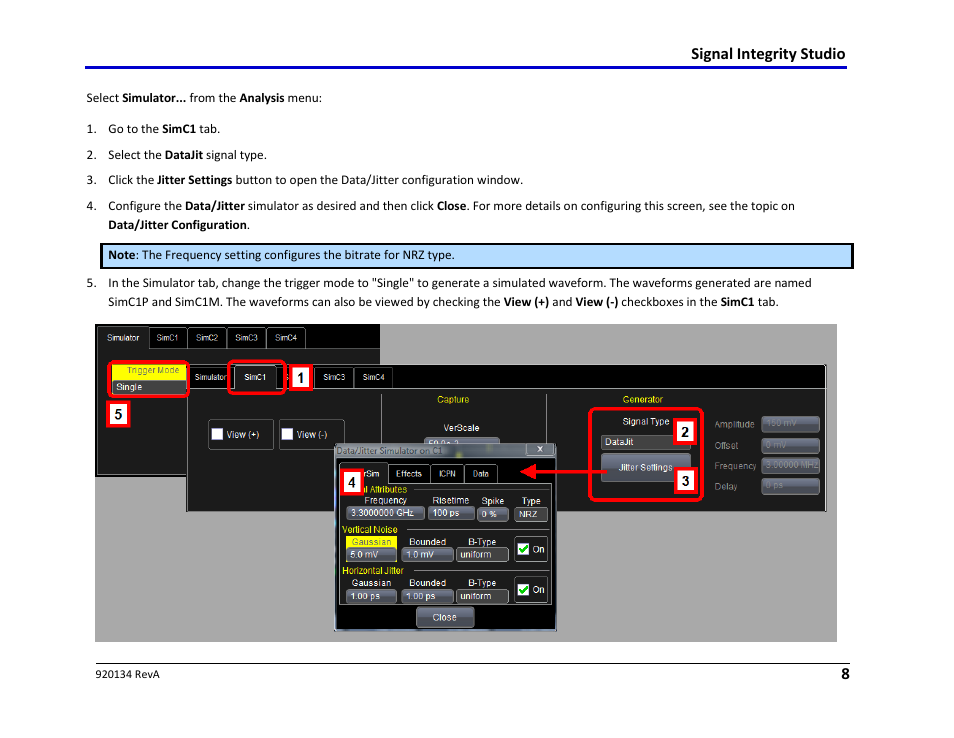Click the Risetime 100 ps field
This screenshot has width=954, height=738.
click(x=451, y=513)
